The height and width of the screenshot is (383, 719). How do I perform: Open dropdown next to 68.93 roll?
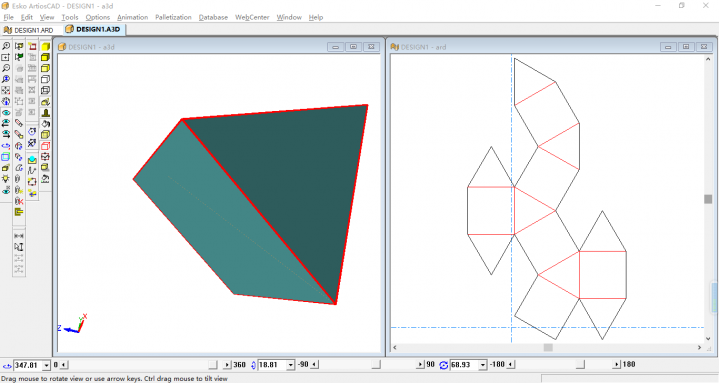482,365
